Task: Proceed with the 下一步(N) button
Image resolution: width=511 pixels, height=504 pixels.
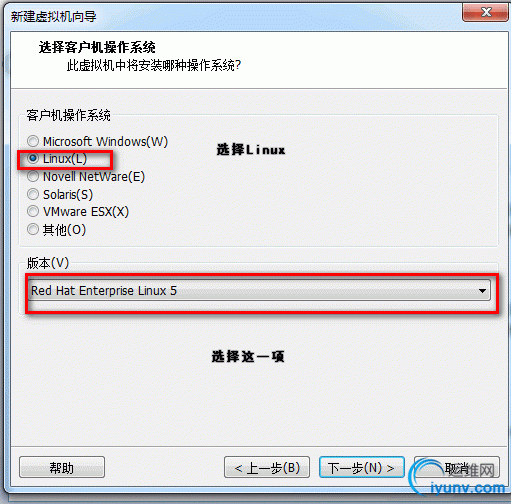Action: [x=362, y=468]
